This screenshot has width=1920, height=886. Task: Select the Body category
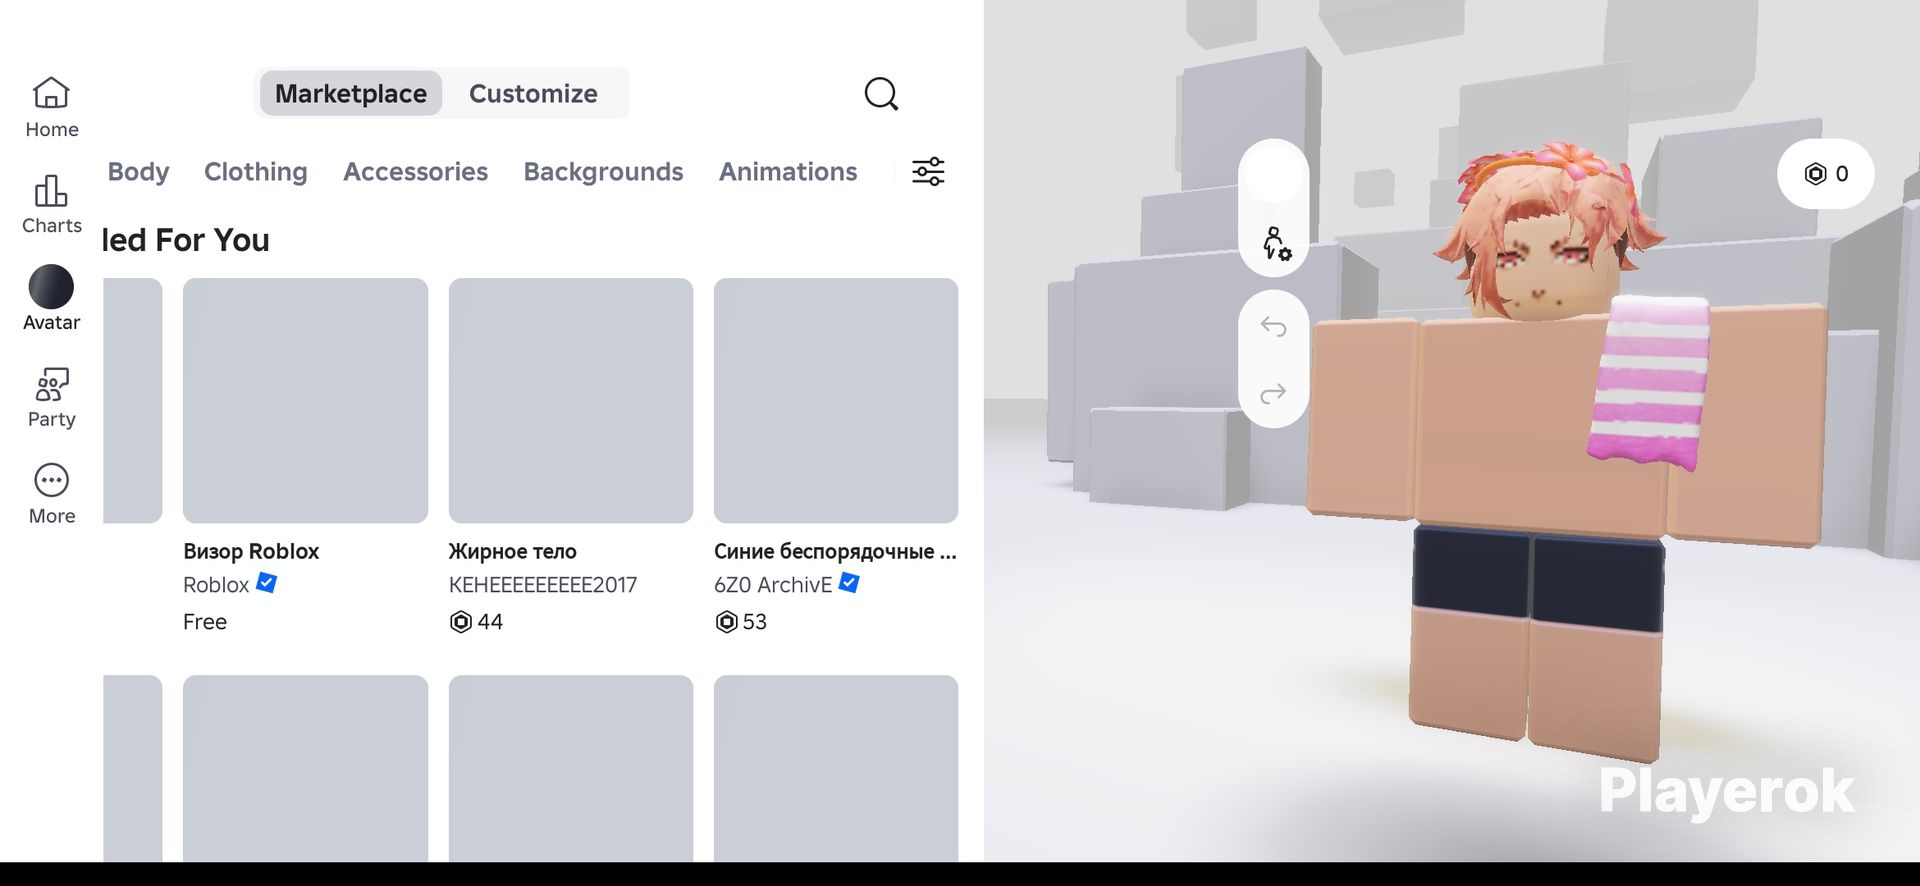click(x=138, y=172)
